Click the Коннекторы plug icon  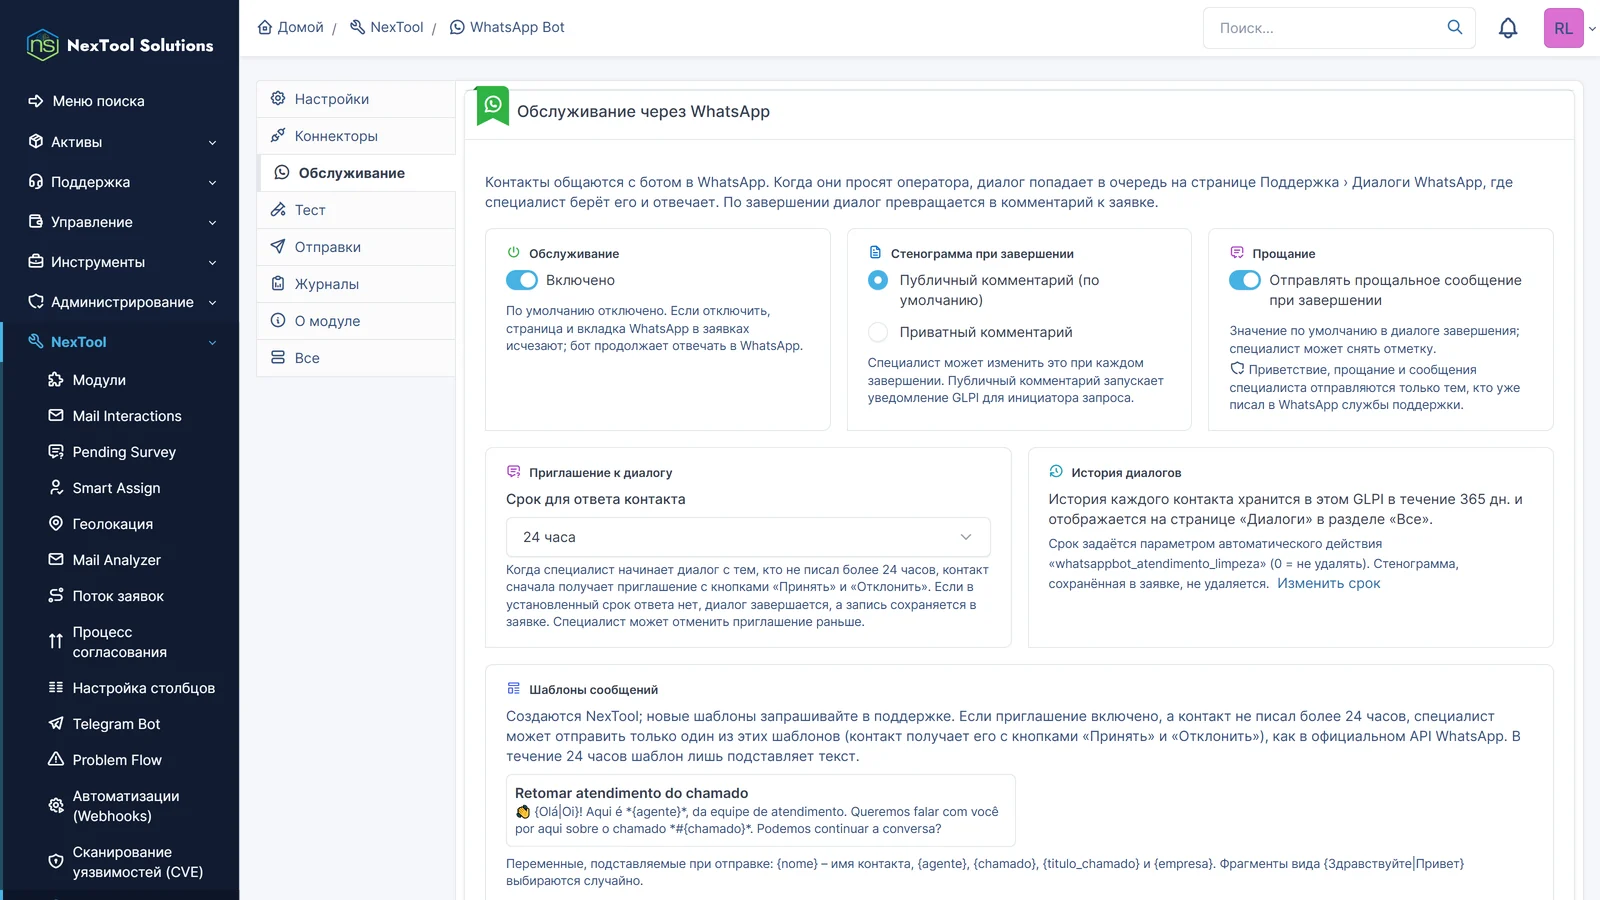pos(278,135)
